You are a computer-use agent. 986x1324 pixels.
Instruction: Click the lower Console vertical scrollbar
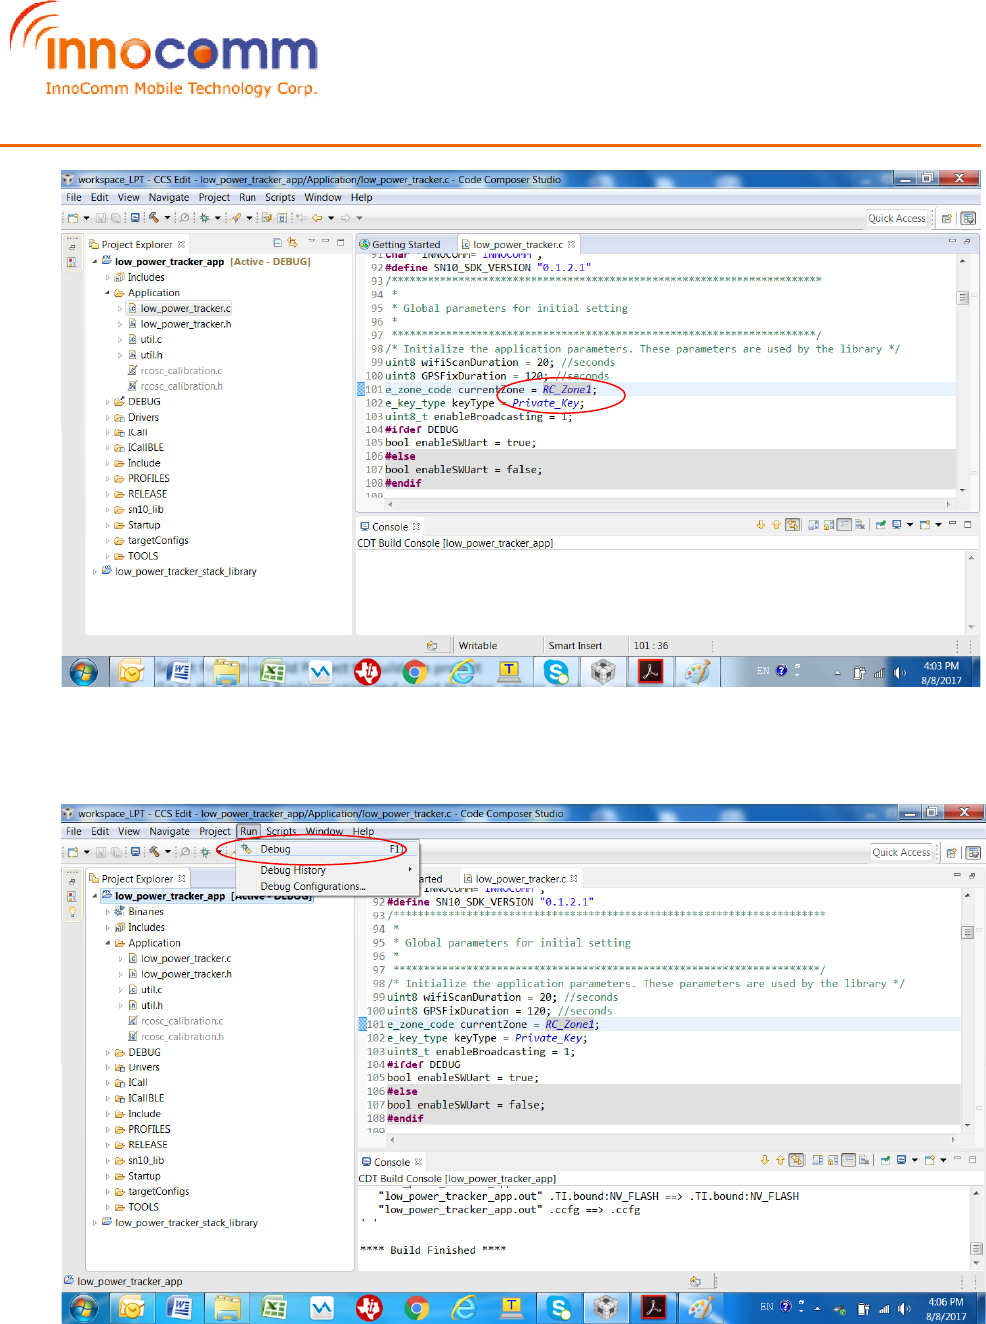click(977, 1227)
